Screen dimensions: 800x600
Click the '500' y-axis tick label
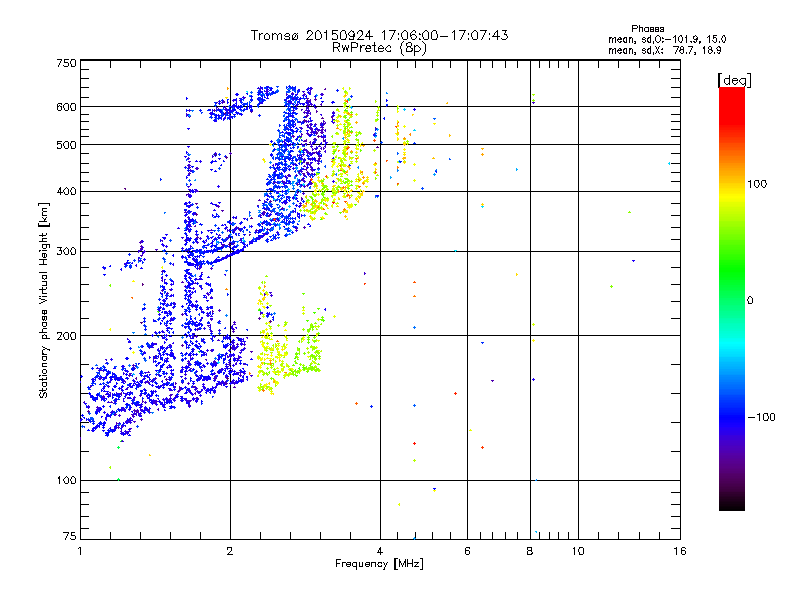[x=66, y=145]
